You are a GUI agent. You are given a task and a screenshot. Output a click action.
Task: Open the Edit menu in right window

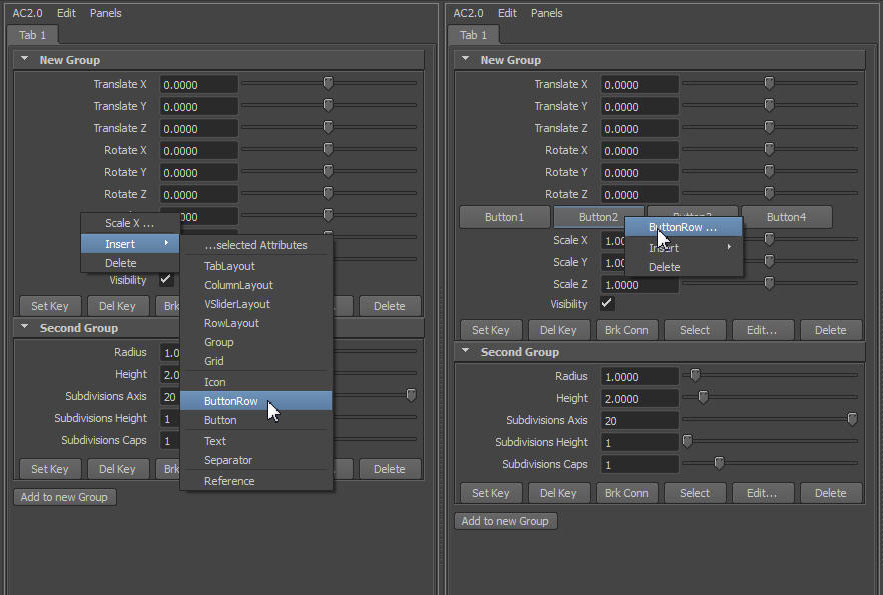point(507,13)
